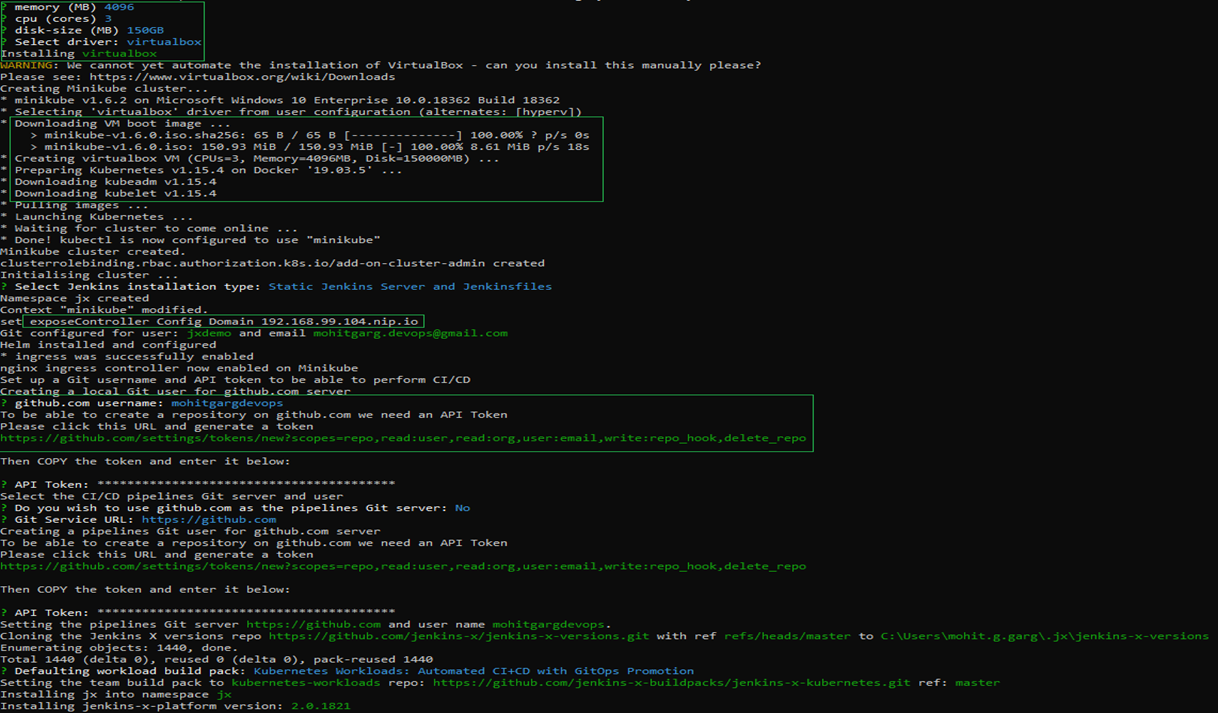
Task: Click the 'Creating virtualbox VM' line
Action: coord(250,159)
